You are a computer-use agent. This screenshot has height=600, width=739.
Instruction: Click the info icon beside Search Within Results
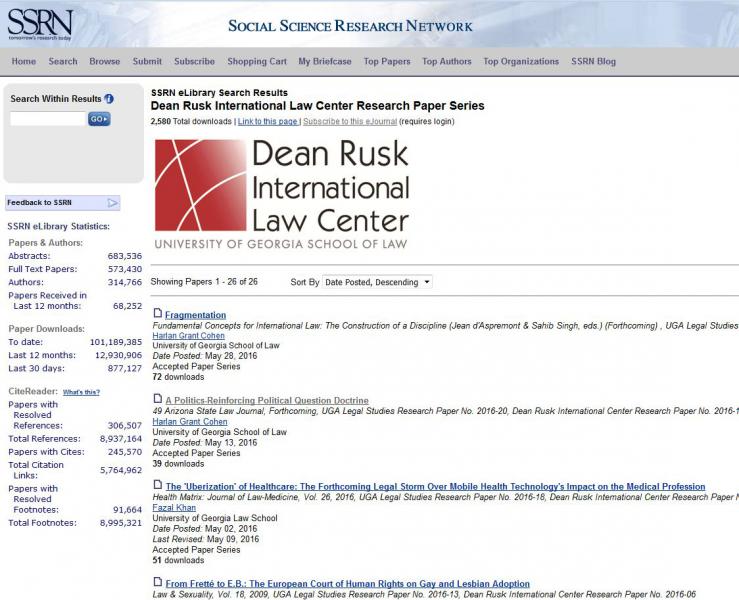click(x=109, y=99)
